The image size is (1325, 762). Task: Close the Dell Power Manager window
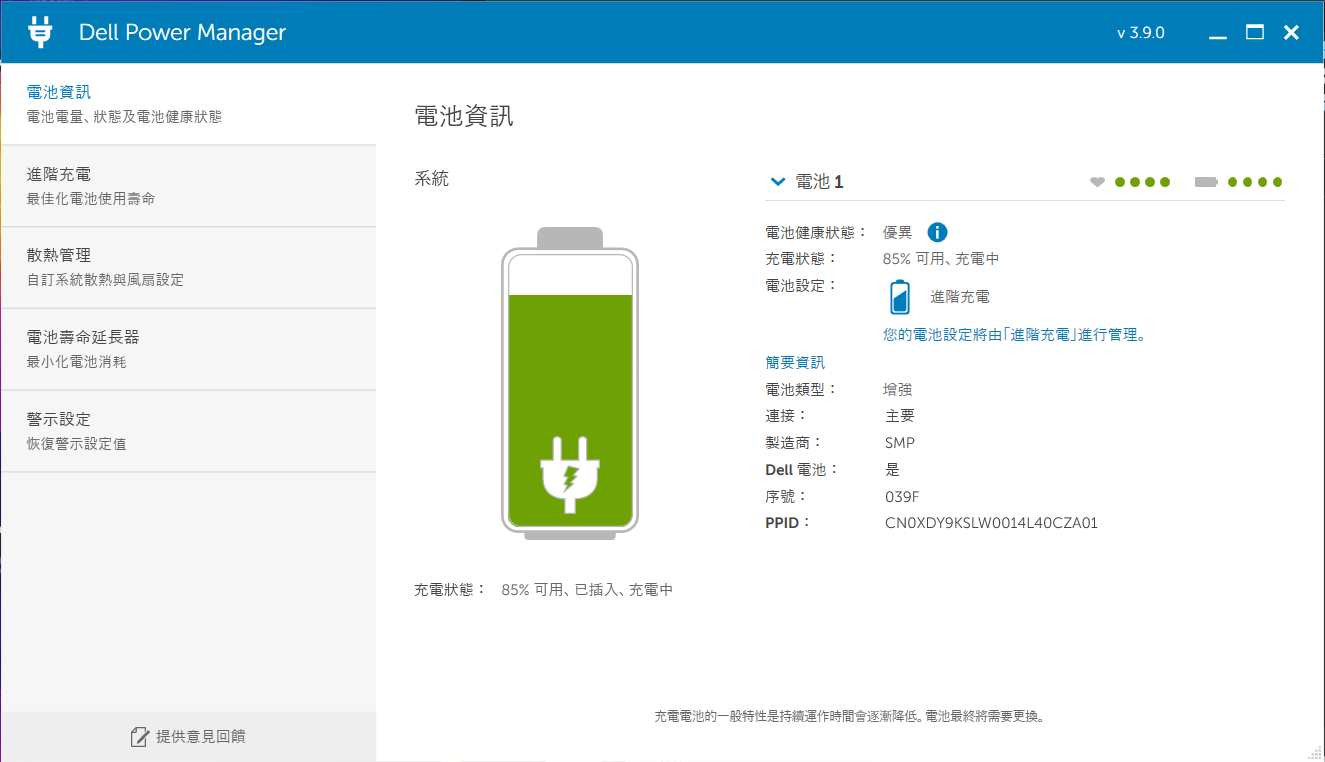click(x=1291, y=32)
